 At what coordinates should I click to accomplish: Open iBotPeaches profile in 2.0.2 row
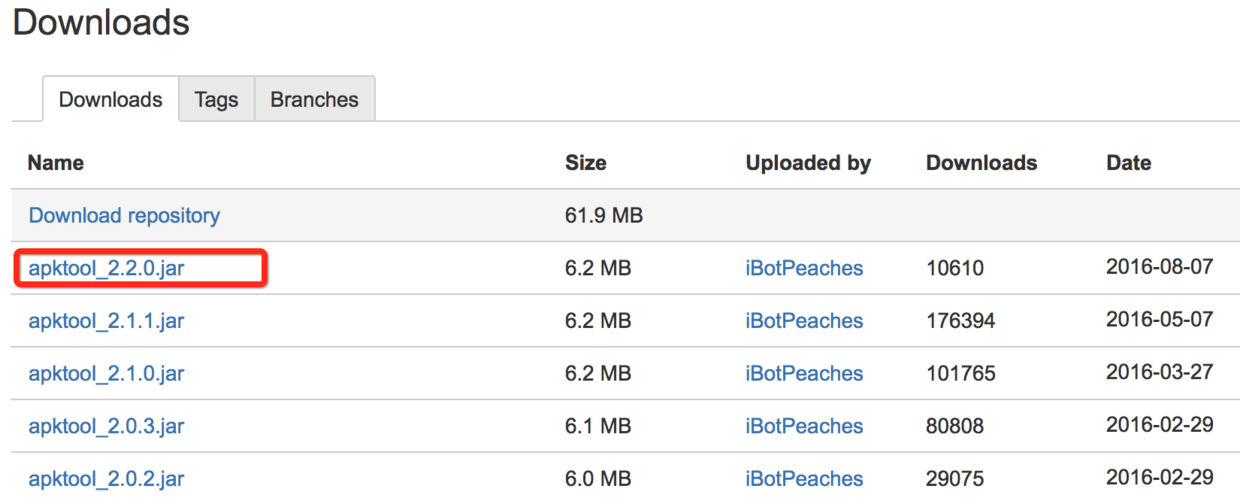click(804, 479)
